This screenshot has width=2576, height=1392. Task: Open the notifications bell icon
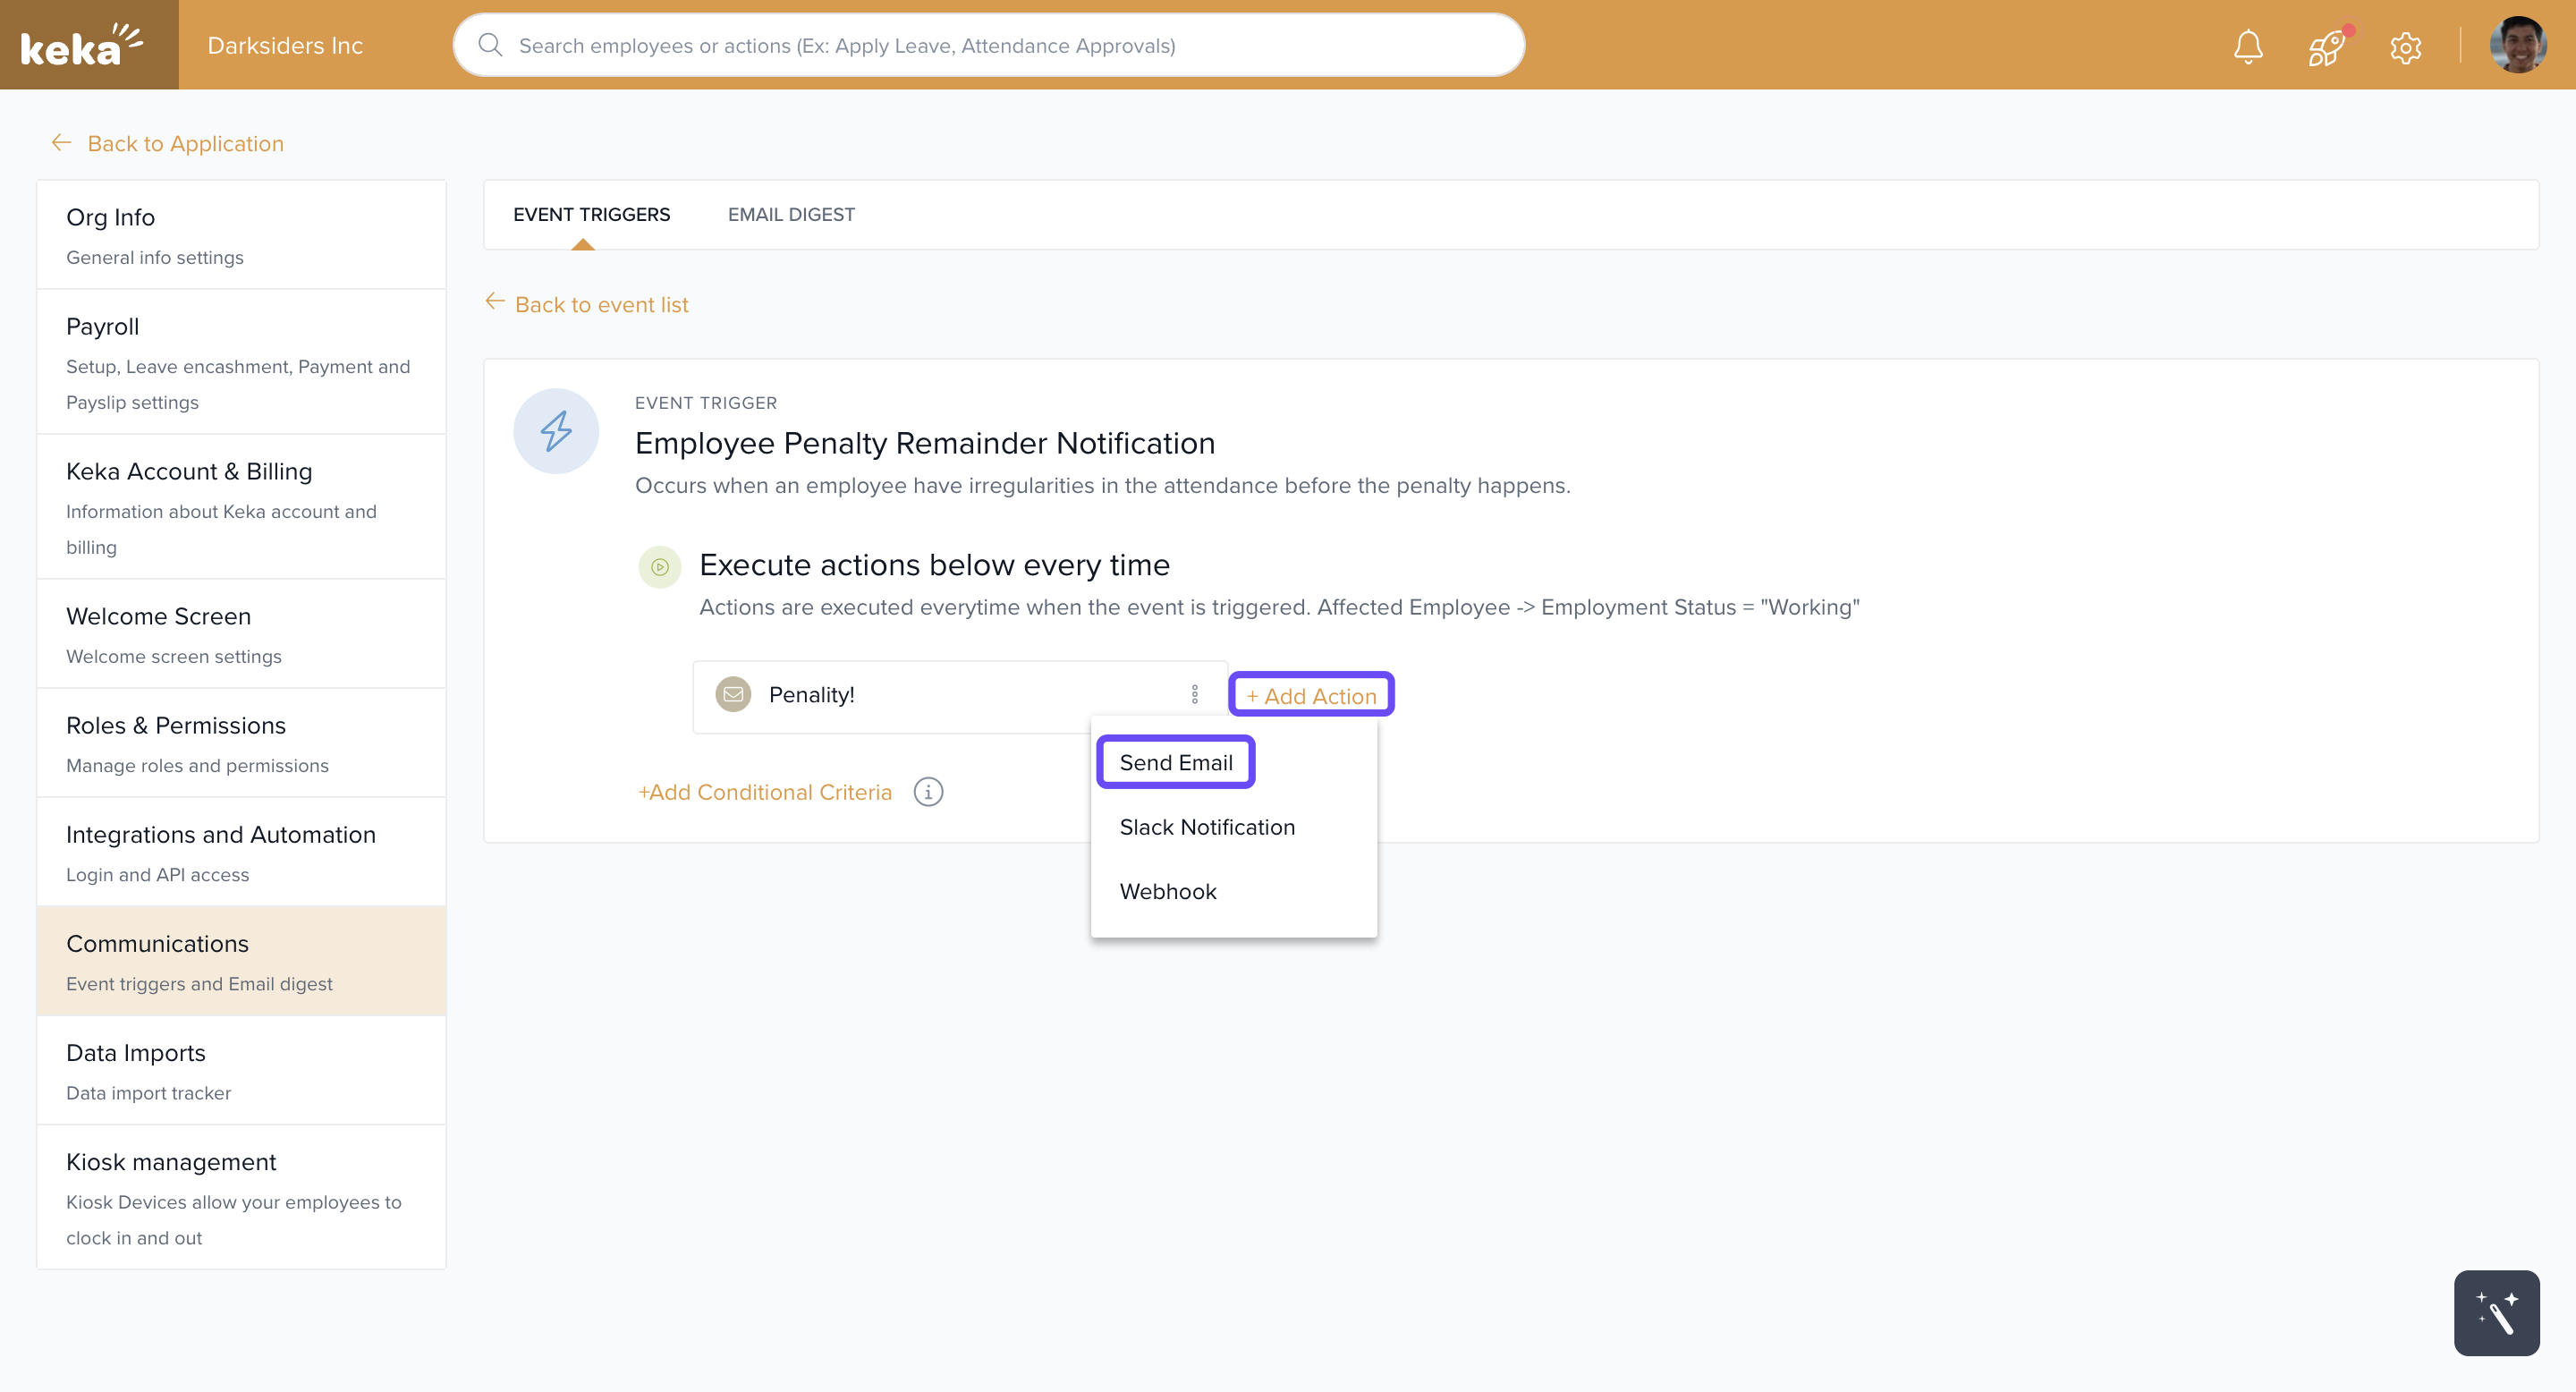[2247, 46]
